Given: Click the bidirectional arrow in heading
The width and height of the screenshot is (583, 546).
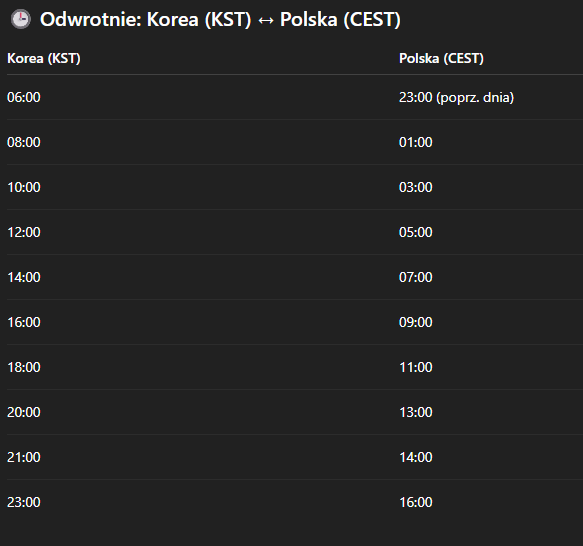Looking at the screenshot, I should [265, 20].
